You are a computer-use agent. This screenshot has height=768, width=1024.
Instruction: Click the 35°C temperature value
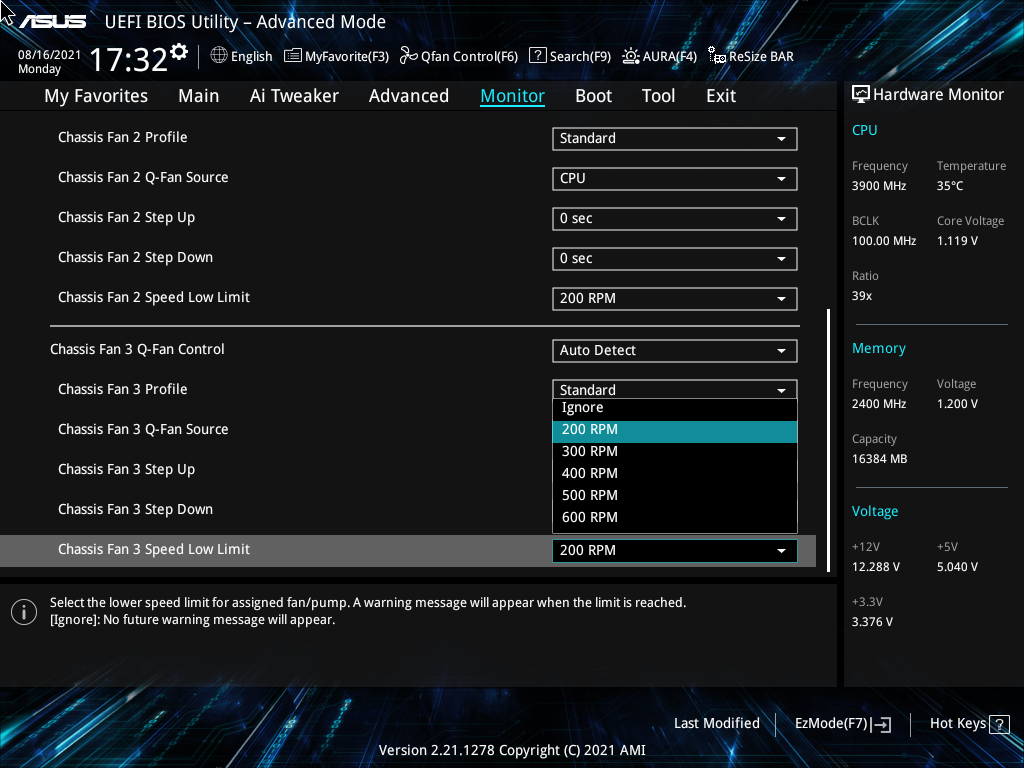[x=950, y=186]
